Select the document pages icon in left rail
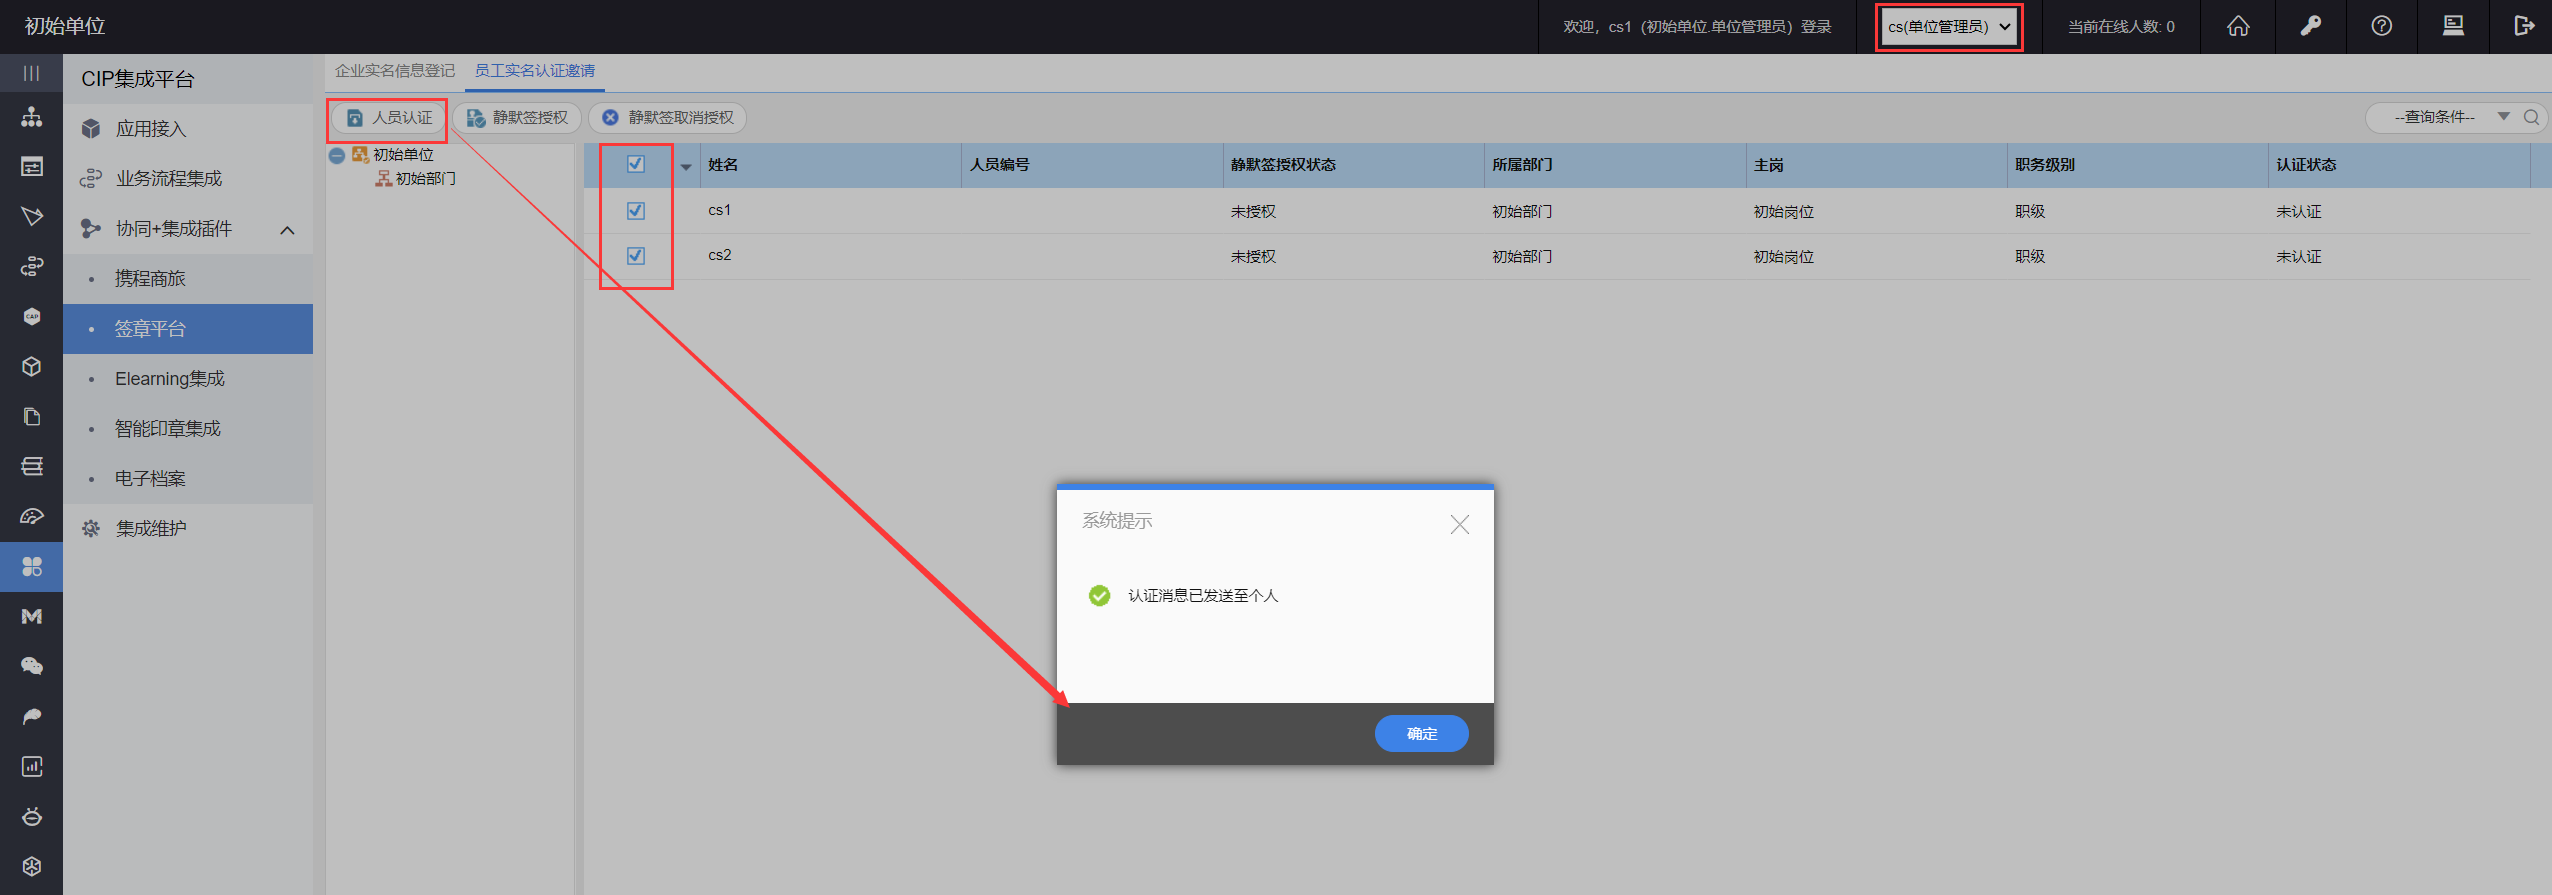The width and height of the screenshot is (2552, 895). (31, 416)
